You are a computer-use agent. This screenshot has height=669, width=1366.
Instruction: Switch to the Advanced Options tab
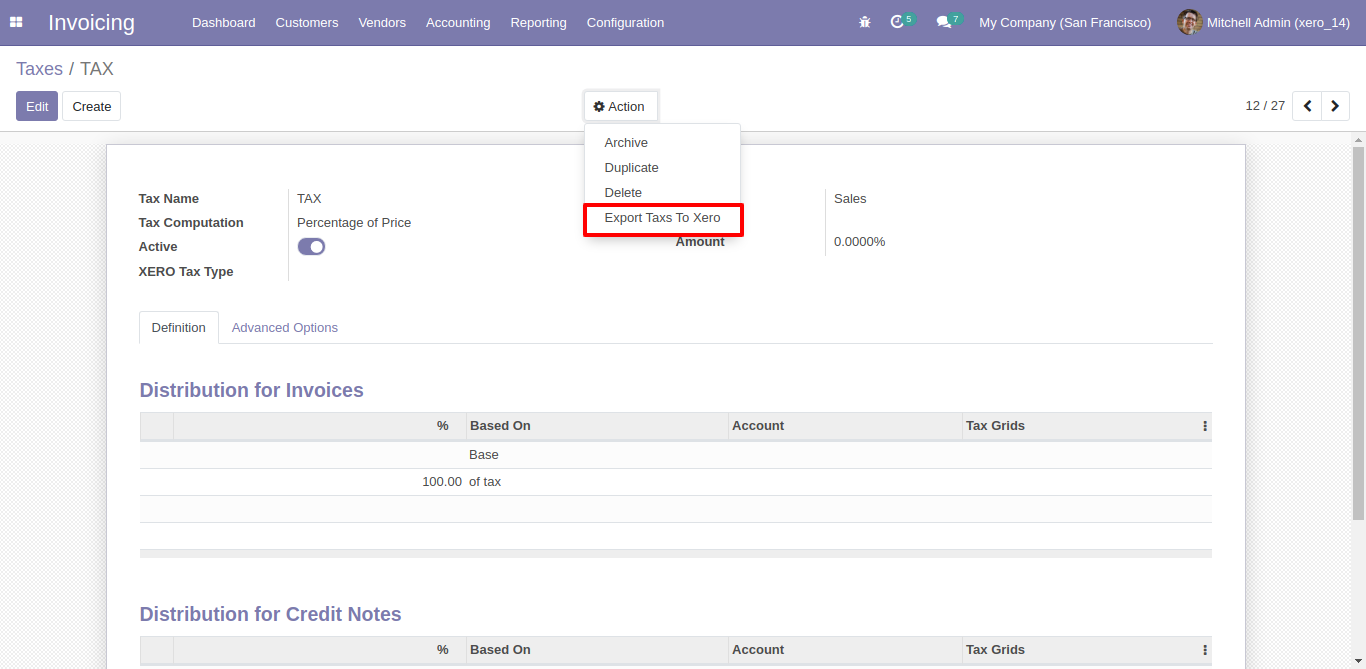pos(285,328)
